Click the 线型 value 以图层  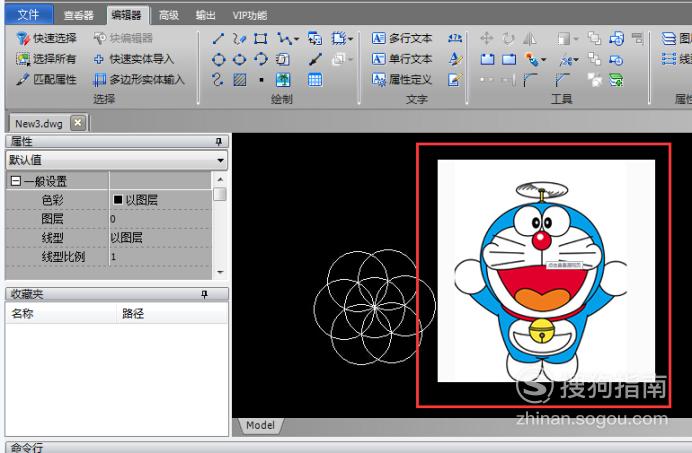point(160,238)
